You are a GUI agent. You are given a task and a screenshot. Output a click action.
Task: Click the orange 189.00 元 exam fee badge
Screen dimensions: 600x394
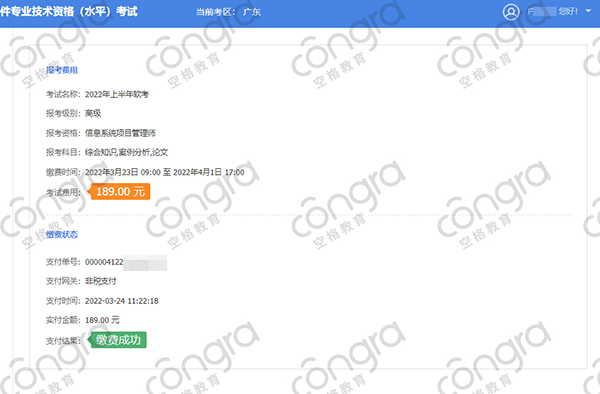pos(120,191)
